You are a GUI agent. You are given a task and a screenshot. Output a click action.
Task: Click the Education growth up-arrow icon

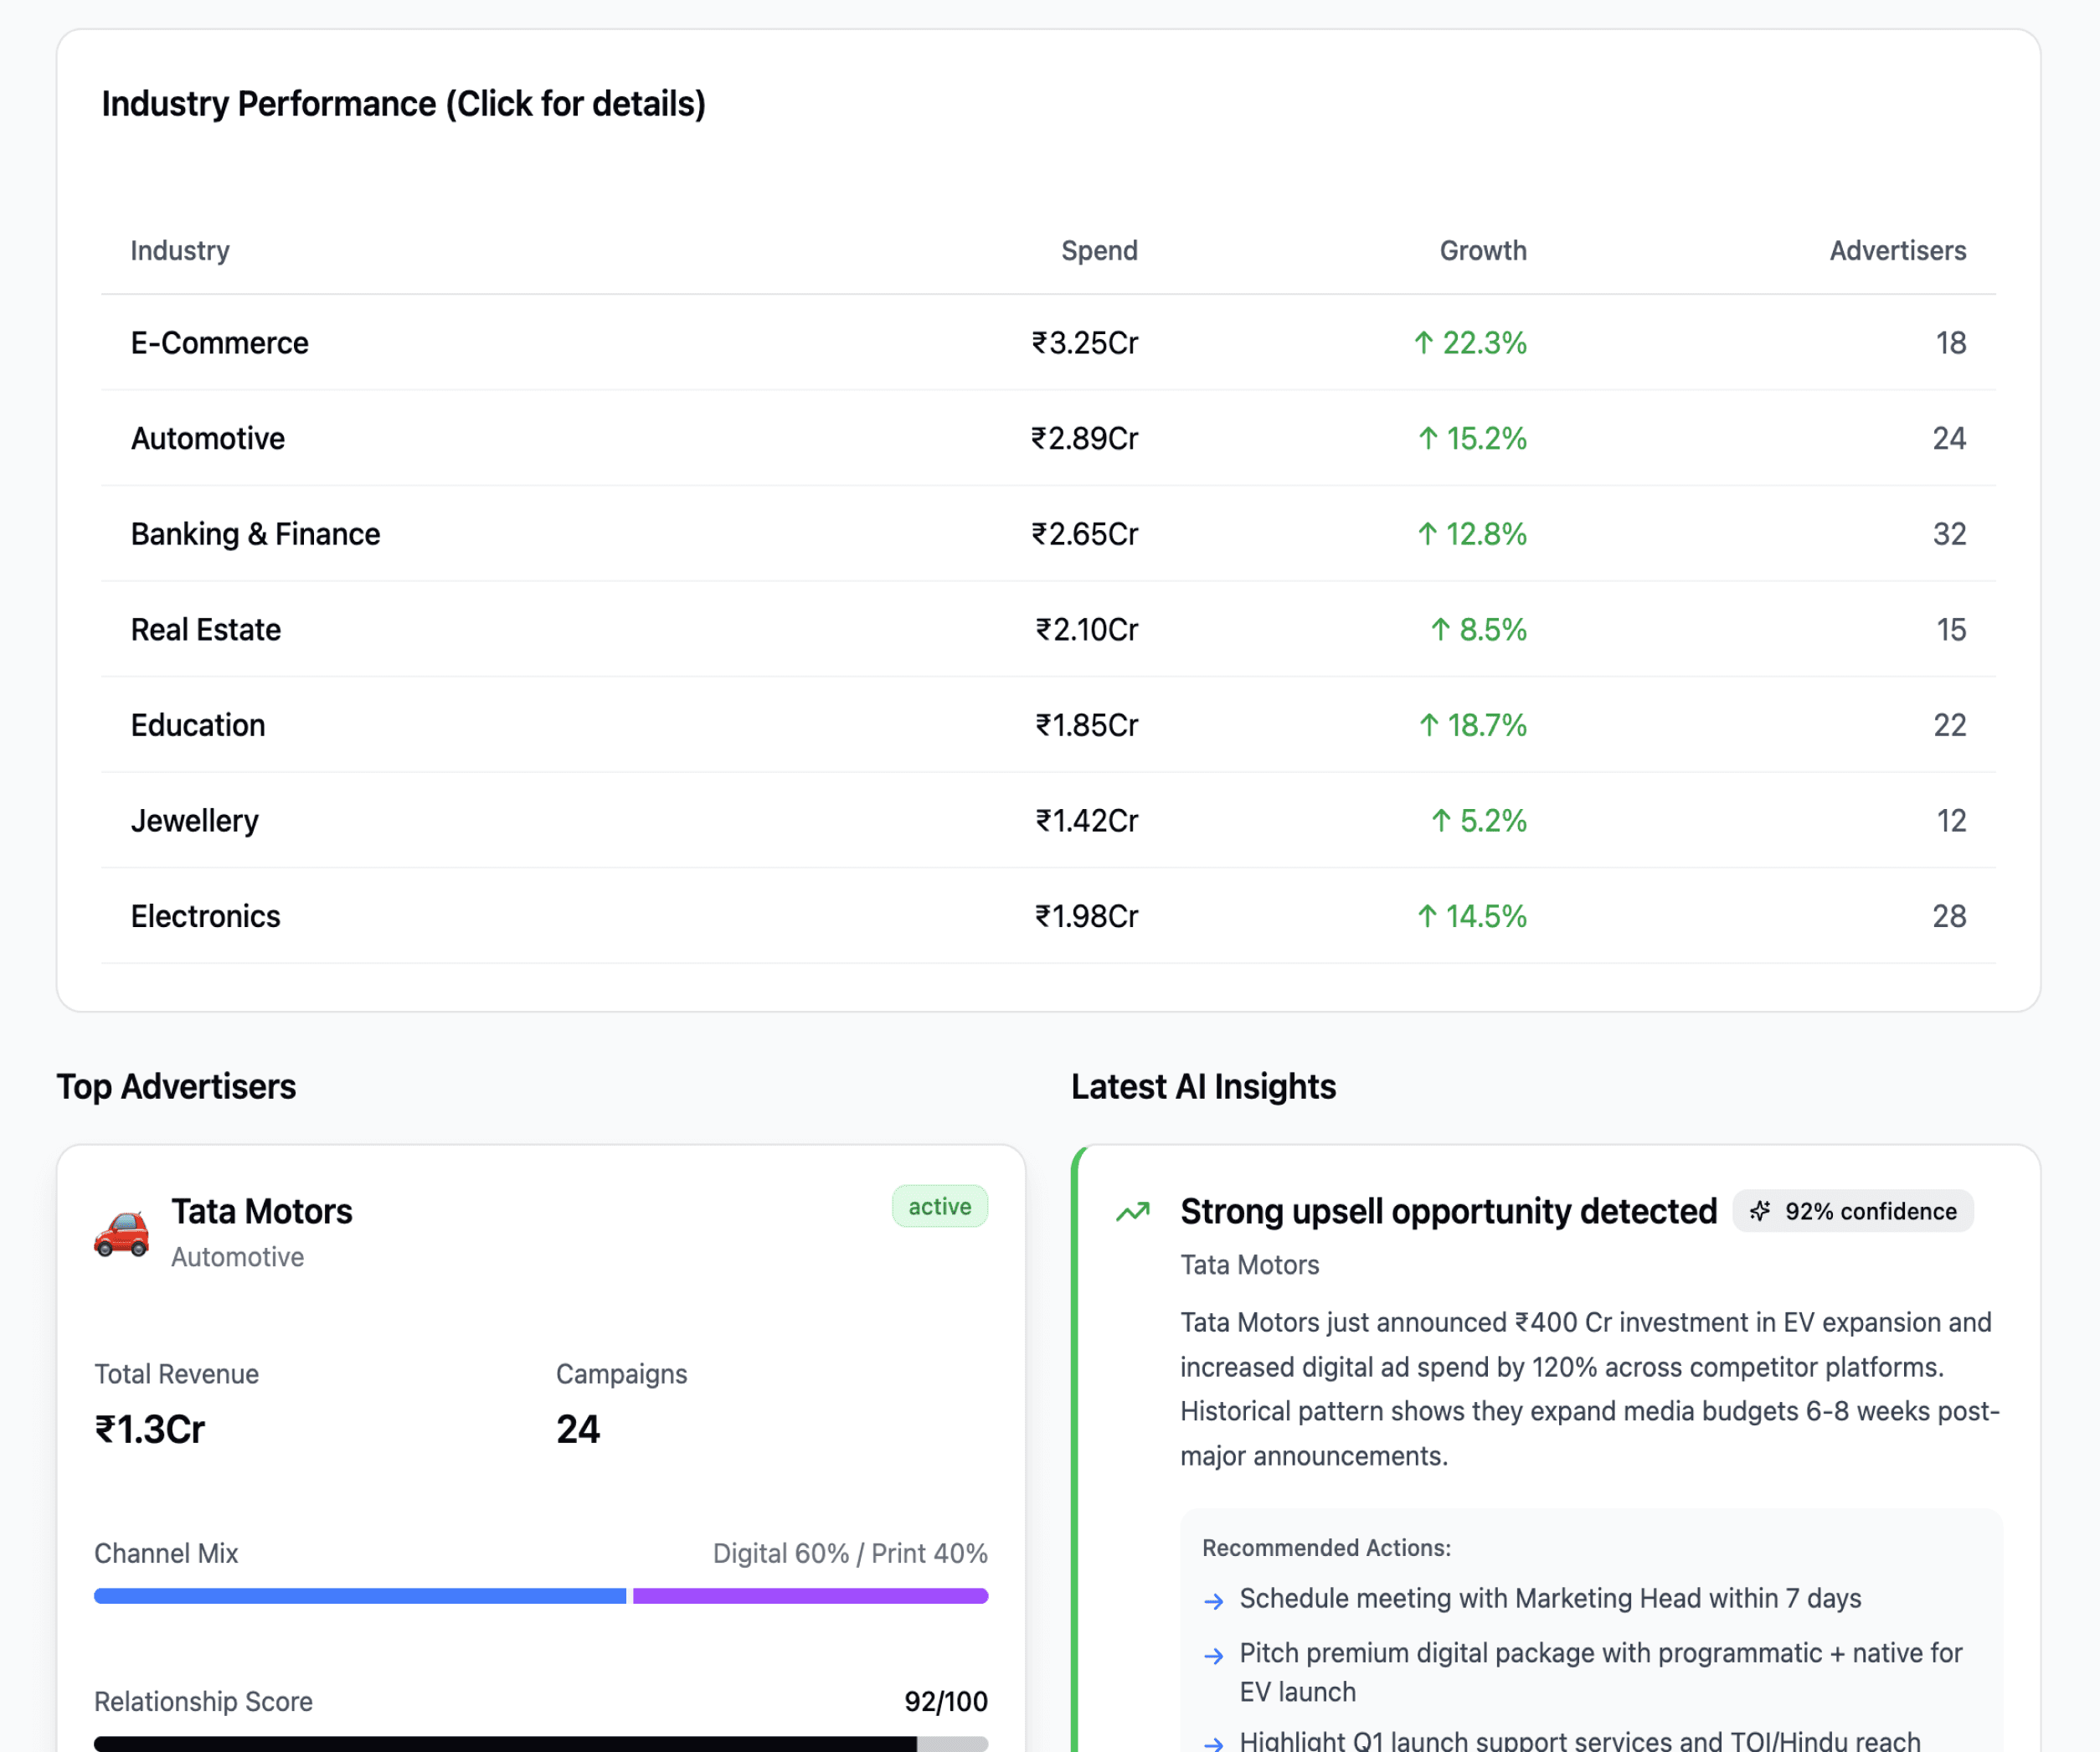1429,725
